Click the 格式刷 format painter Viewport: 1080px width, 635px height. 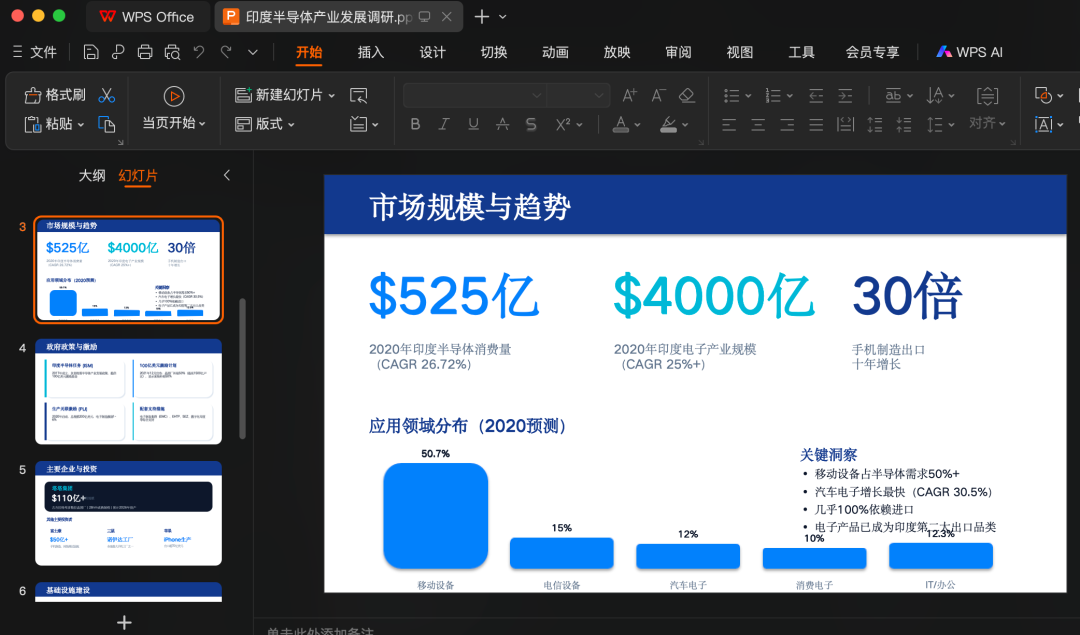pyautogui.click(x=55, y=95)
